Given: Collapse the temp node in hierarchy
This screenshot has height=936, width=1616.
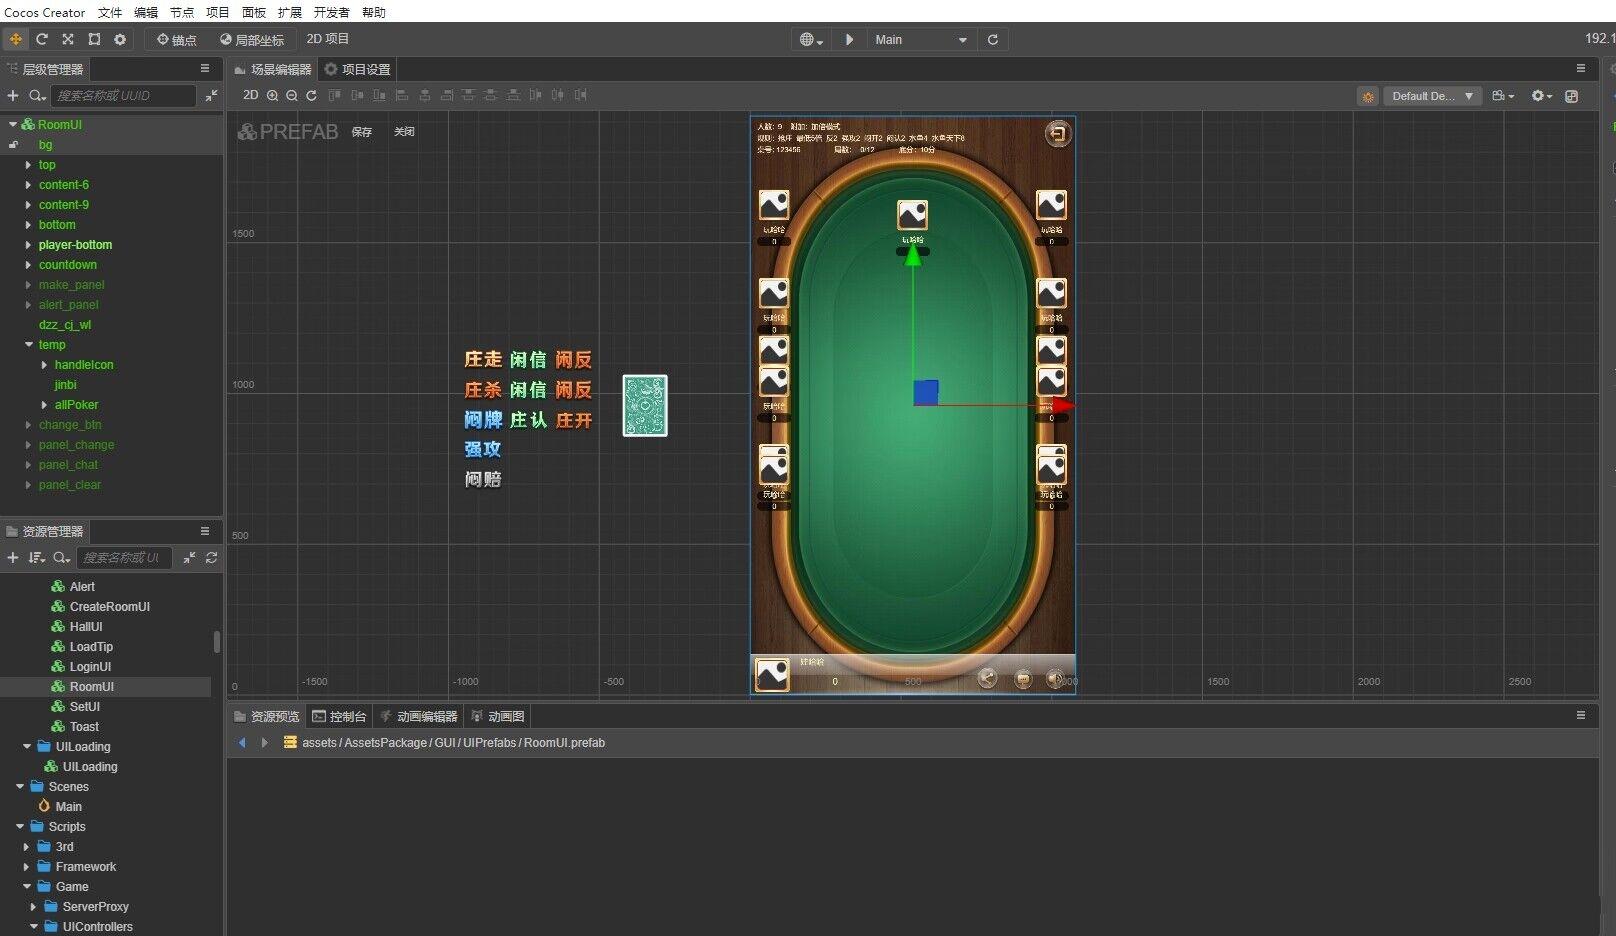Looking at the screenshot, I should pyautogui.click(x=28, y=345).
